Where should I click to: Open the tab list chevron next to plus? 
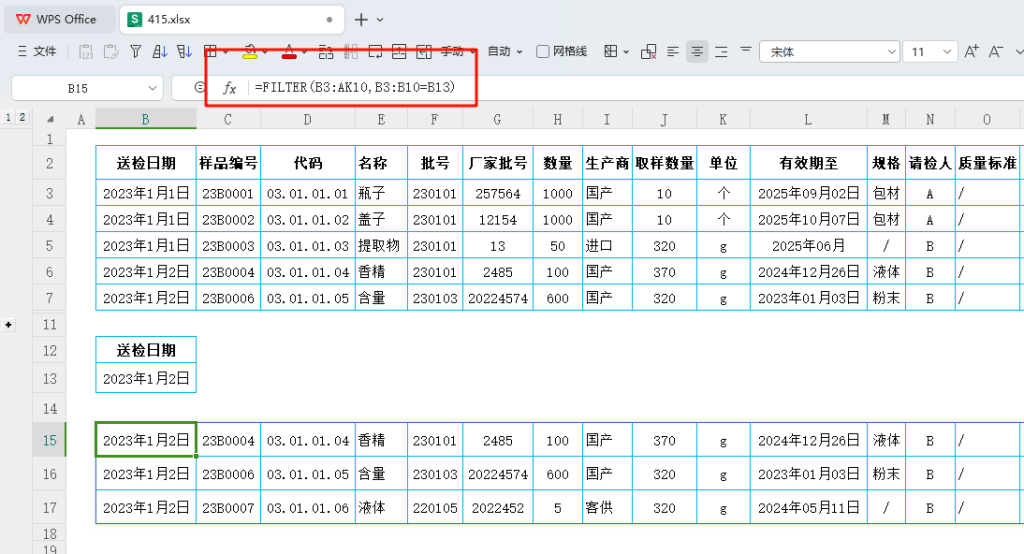pos(380,20)
